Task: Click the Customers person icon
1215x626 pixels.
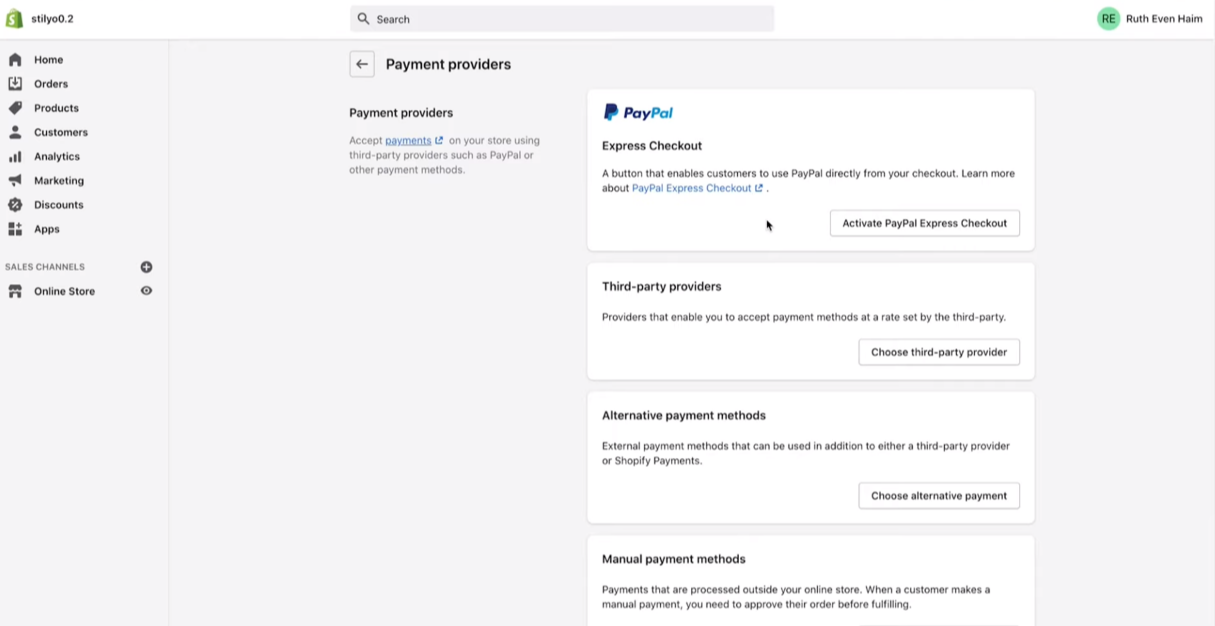Action: point(15,132)
